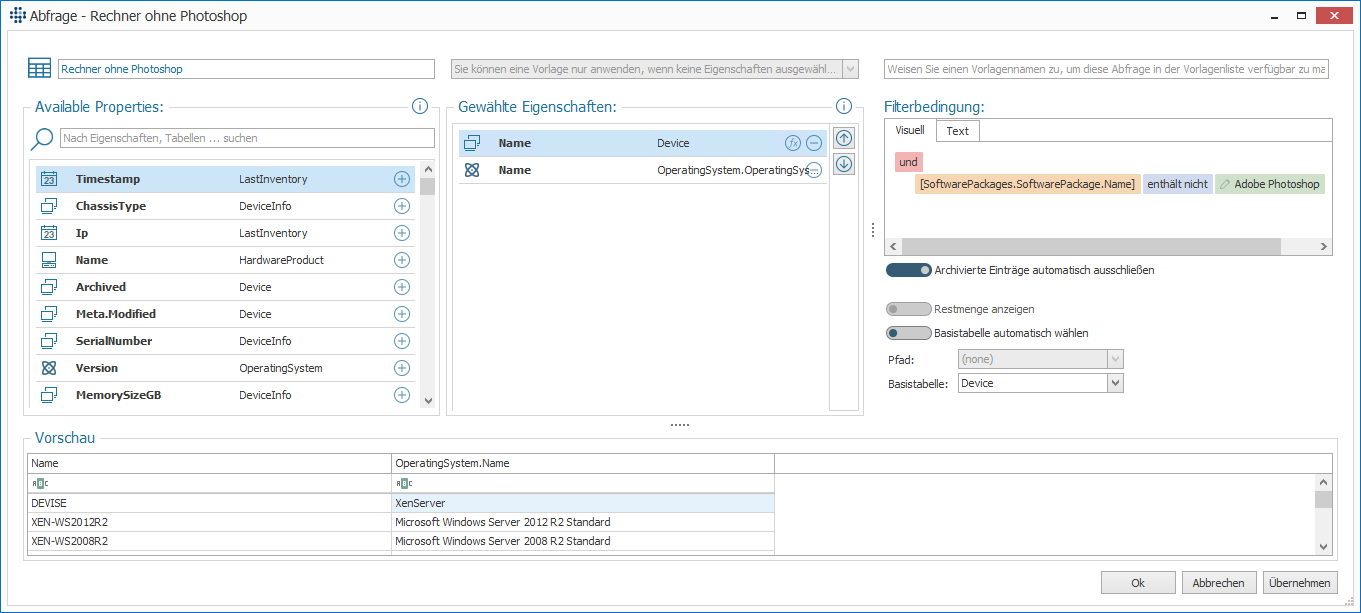1361x613 pixels.
Task: Open the template selection dropdown
Action: pyautogui.click(x=850, y=69)
